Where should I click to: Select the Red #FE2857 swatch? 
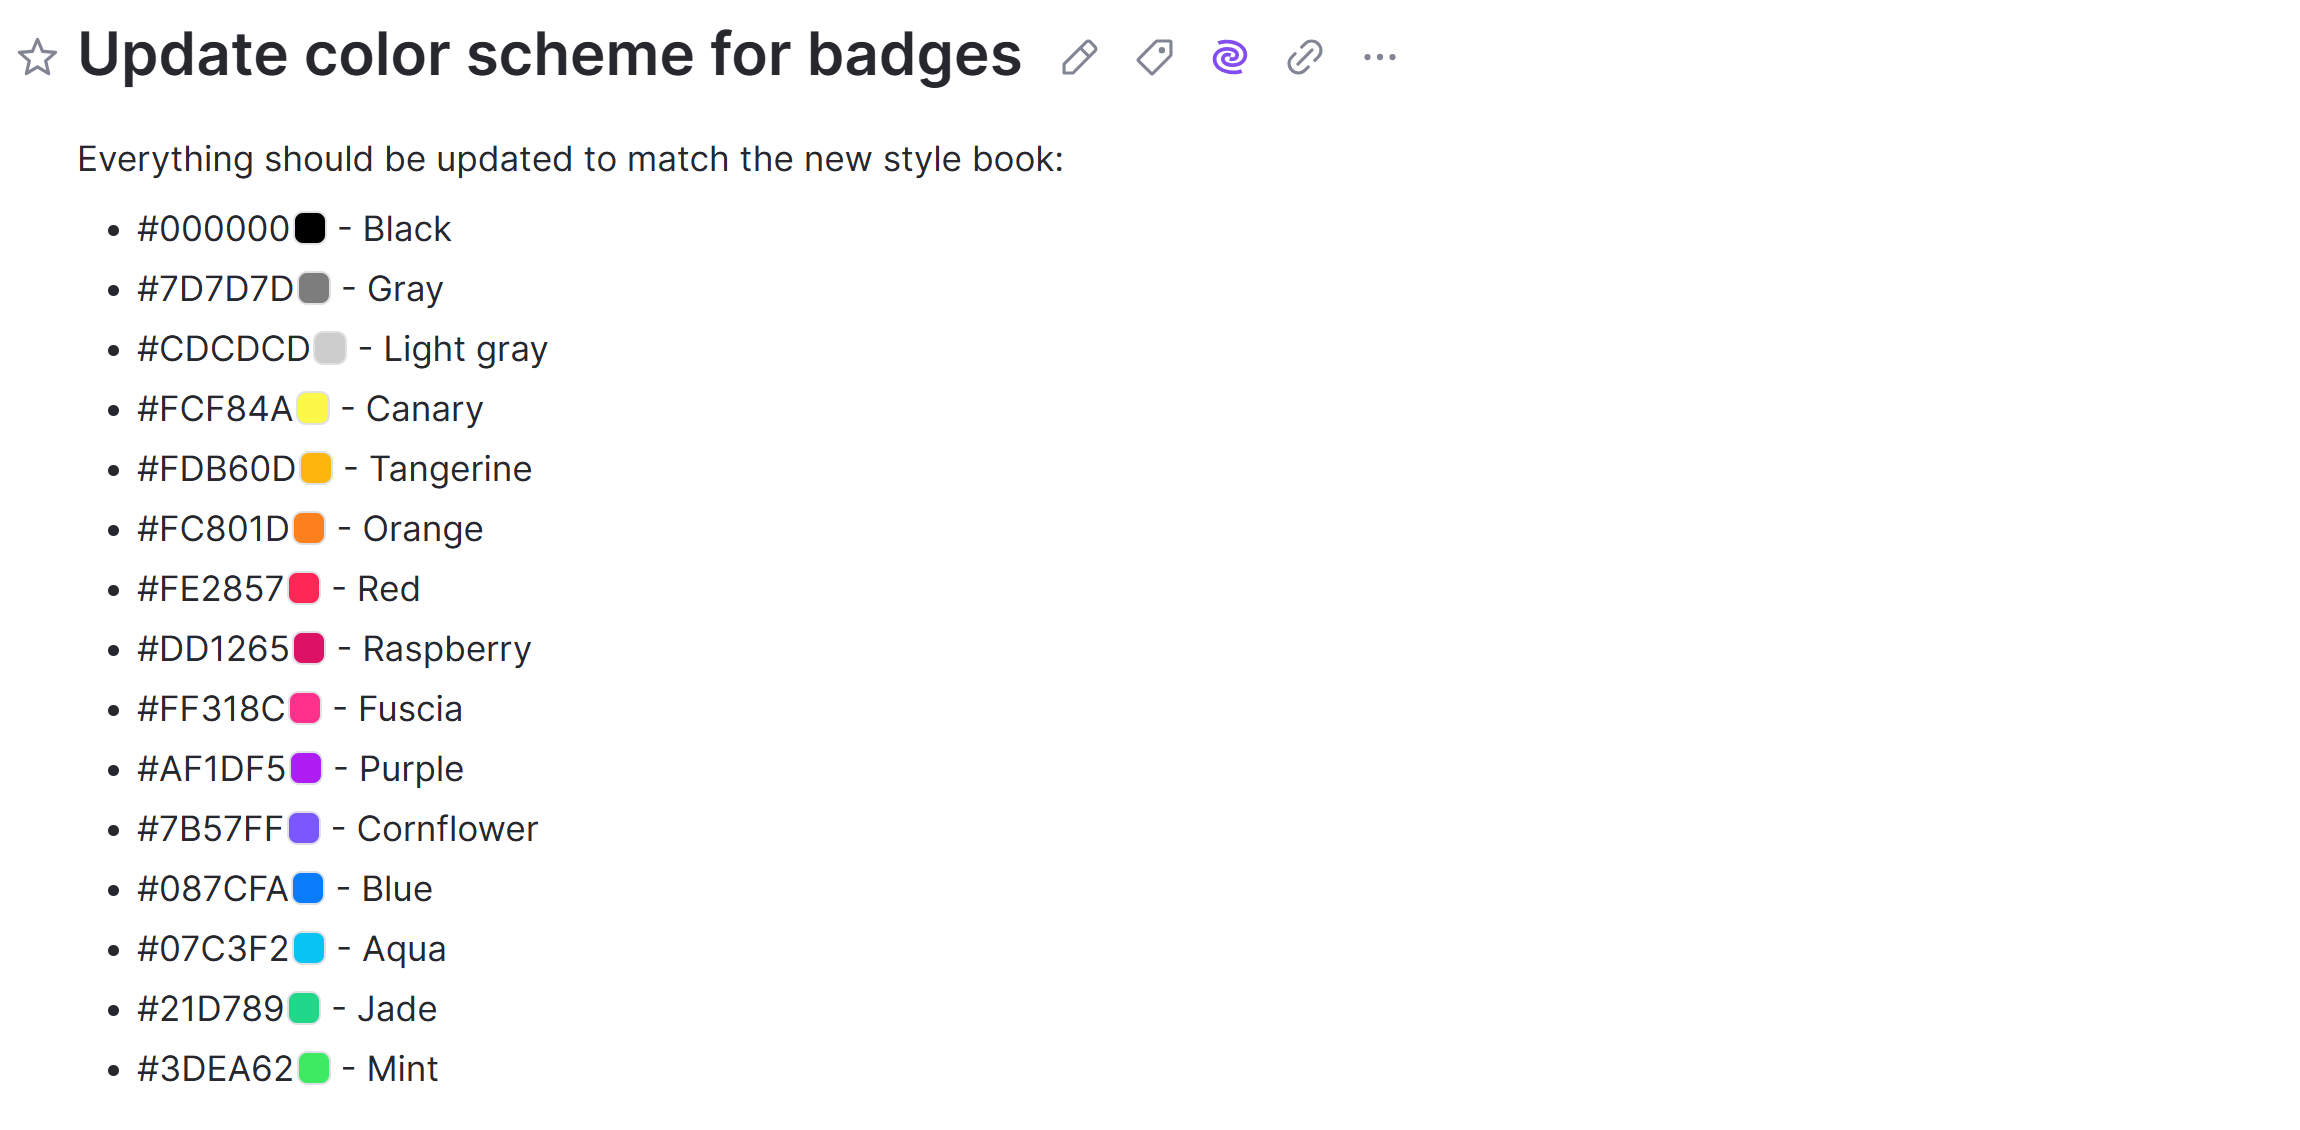(304, 589)
